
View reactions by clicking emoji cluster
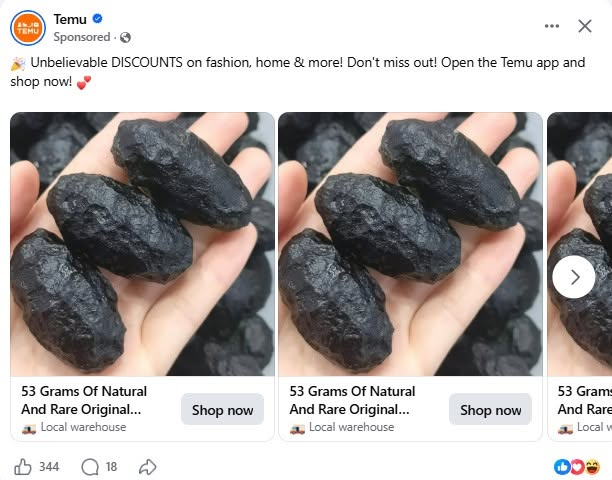[577, 467]
